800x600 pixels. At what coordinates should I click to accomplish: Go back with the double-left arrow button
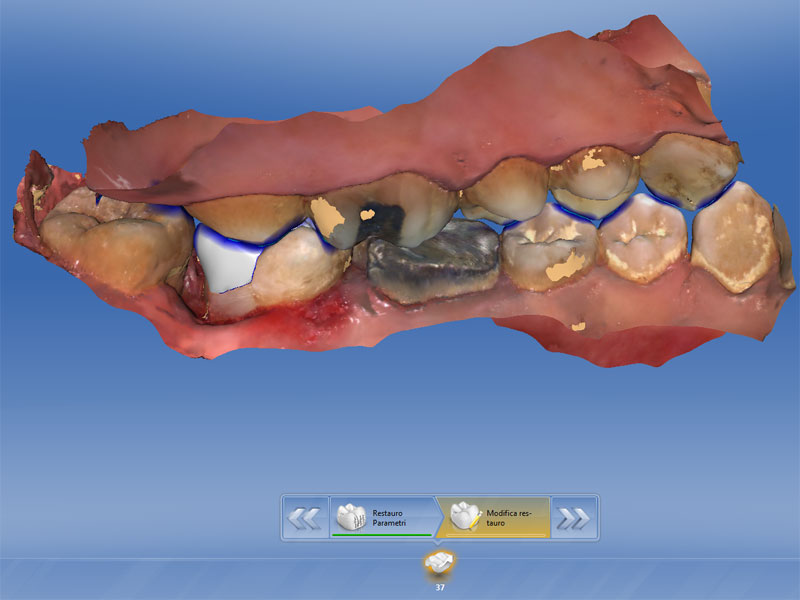point(305,518)
